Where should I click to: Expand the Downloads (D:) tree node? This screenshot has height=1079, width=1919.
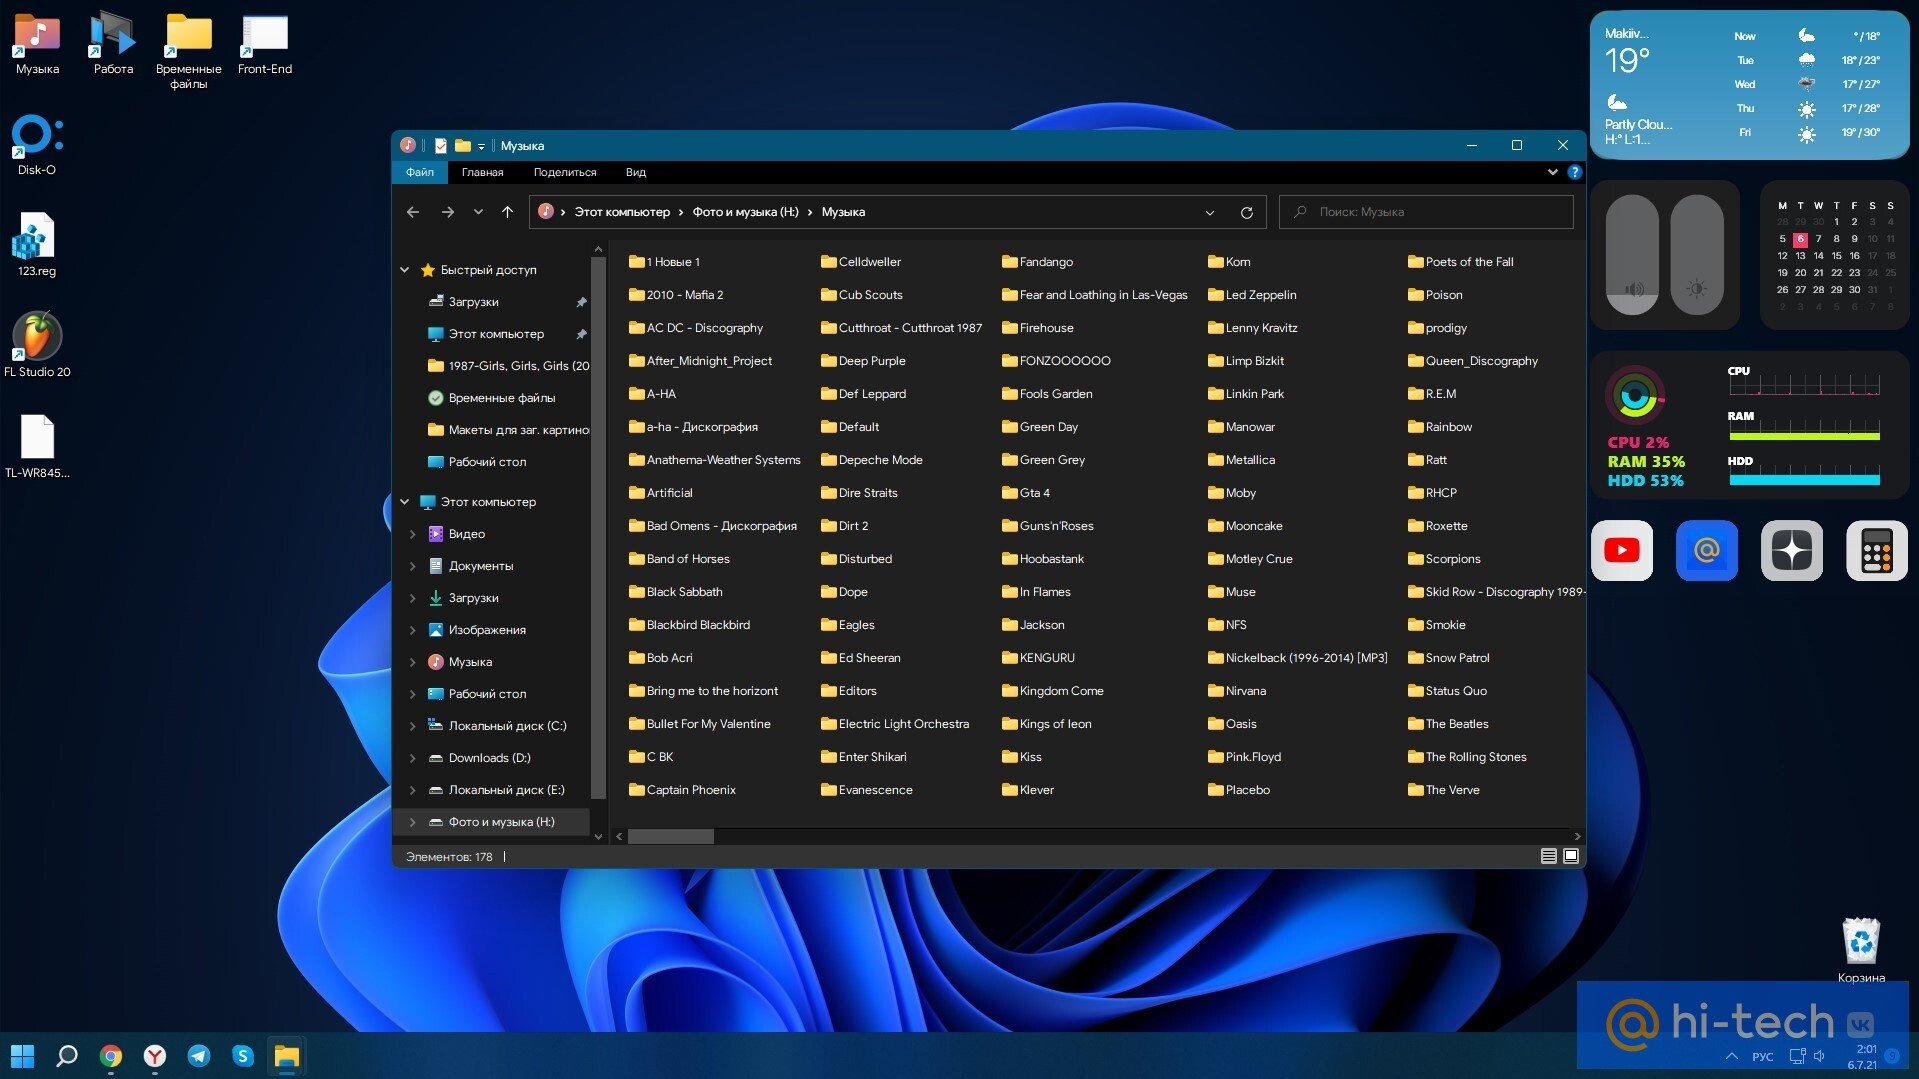pos(412,758)
